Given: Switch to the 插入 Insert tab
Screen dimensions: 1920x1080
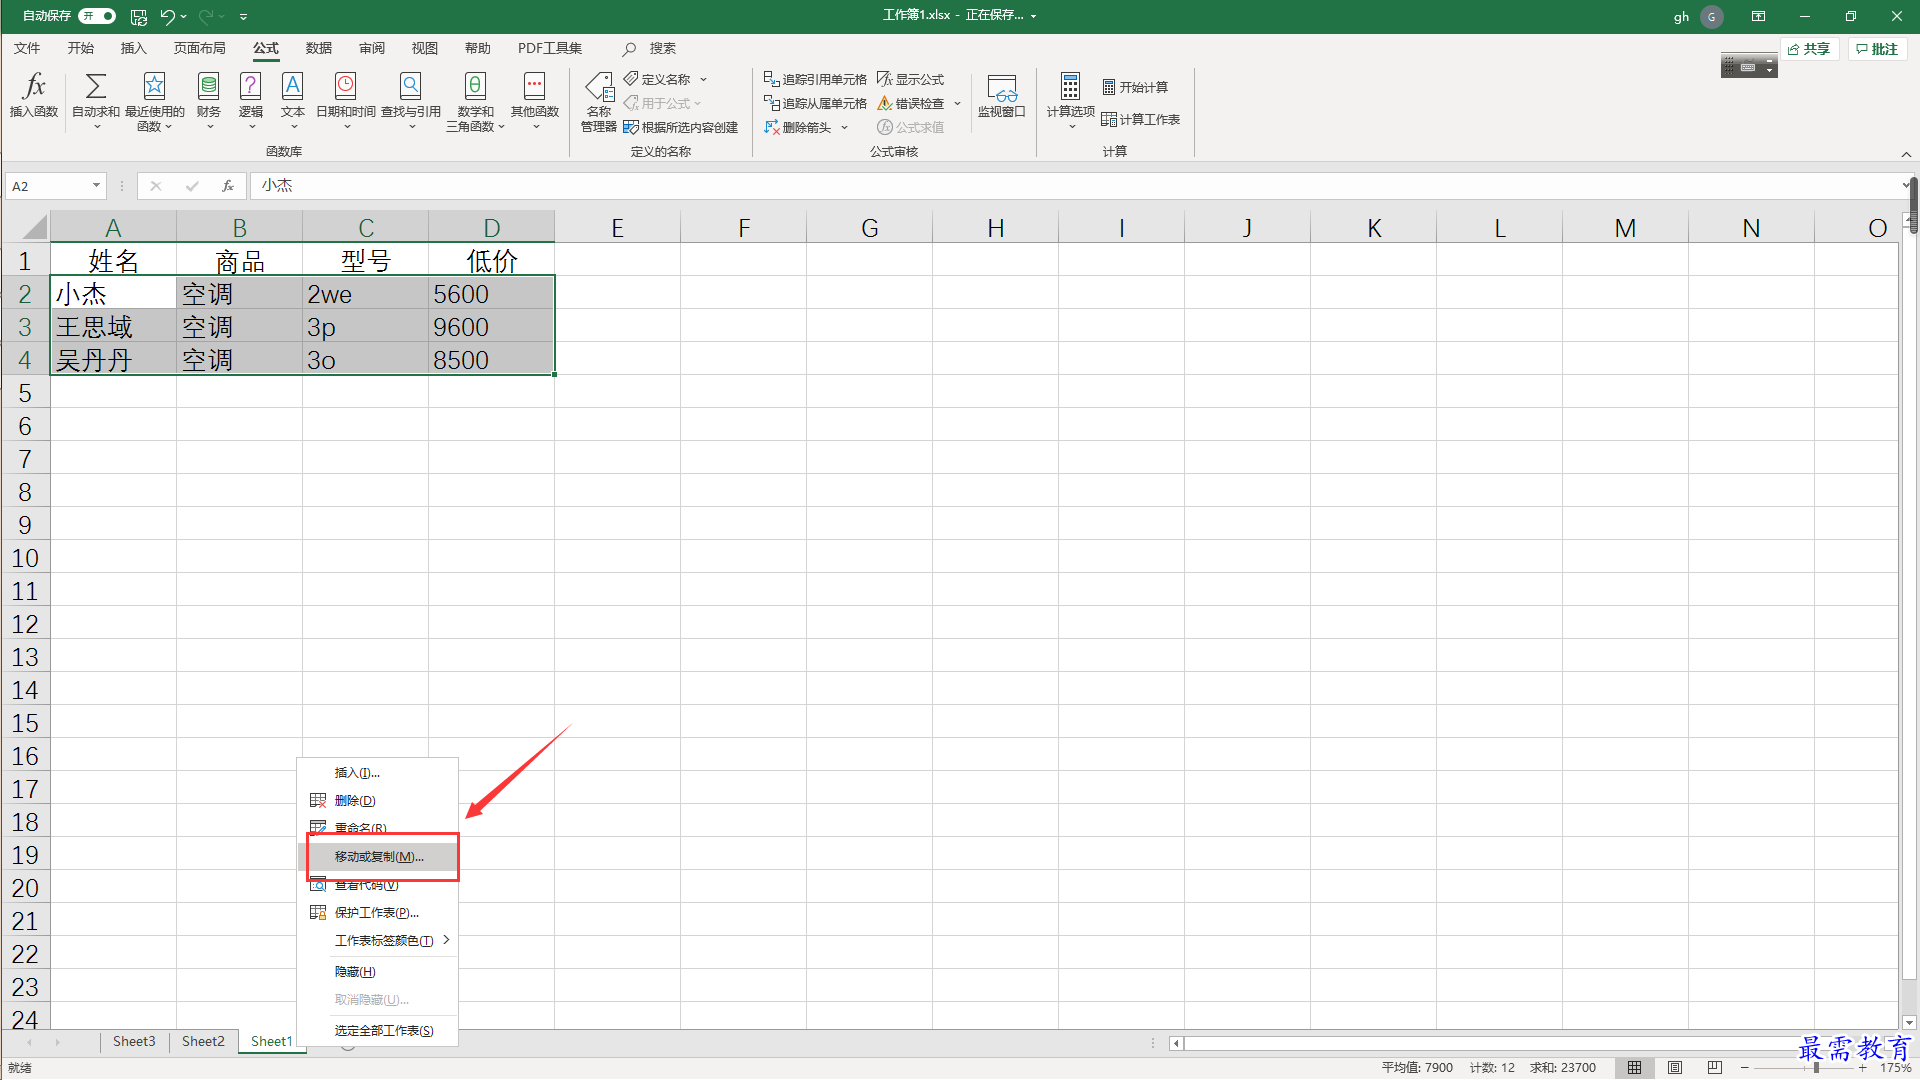Looking at the screenshot, I should click(x=133, y=48).
